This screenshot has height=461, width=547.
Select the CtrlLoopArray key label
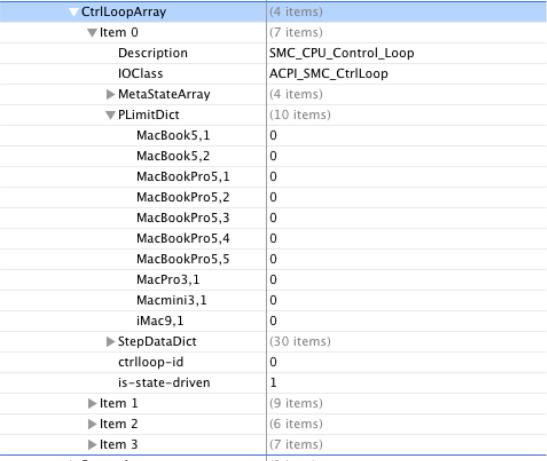click(123, 12)
